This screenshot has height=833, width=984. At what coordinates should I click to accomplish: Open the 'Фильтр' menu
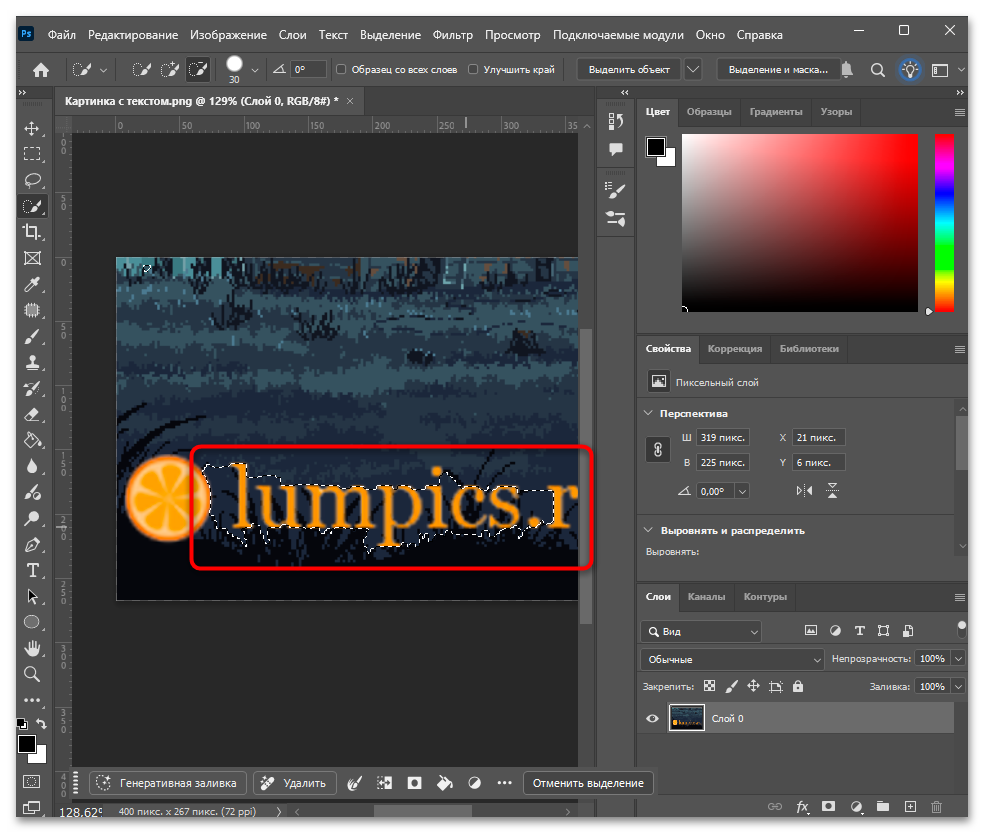point(452,35)
